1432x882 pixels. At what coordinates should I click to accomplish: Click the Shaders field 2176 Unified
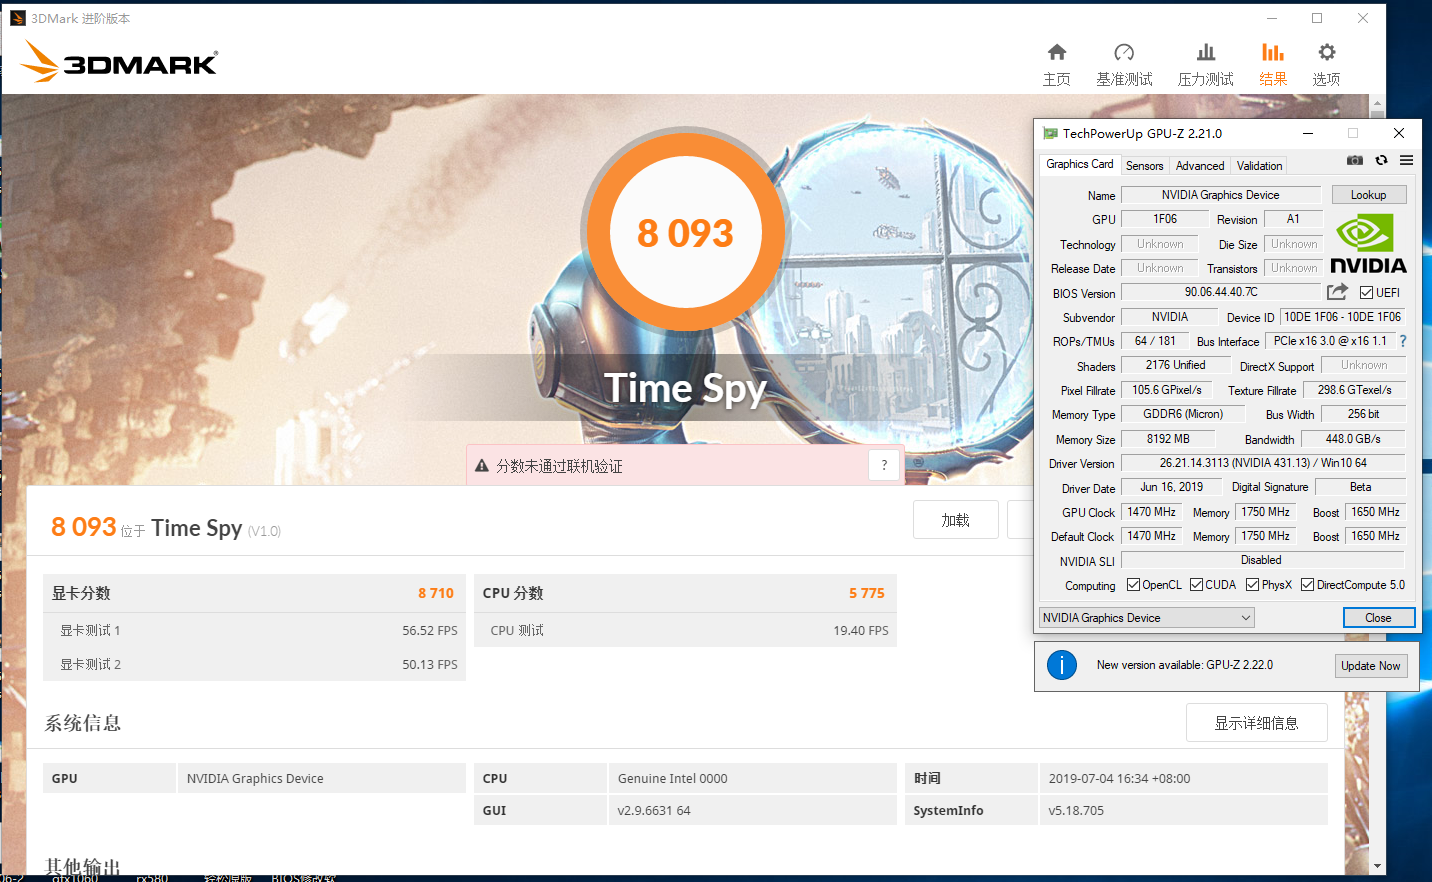pyautogui.click(x=1175, y=365)
